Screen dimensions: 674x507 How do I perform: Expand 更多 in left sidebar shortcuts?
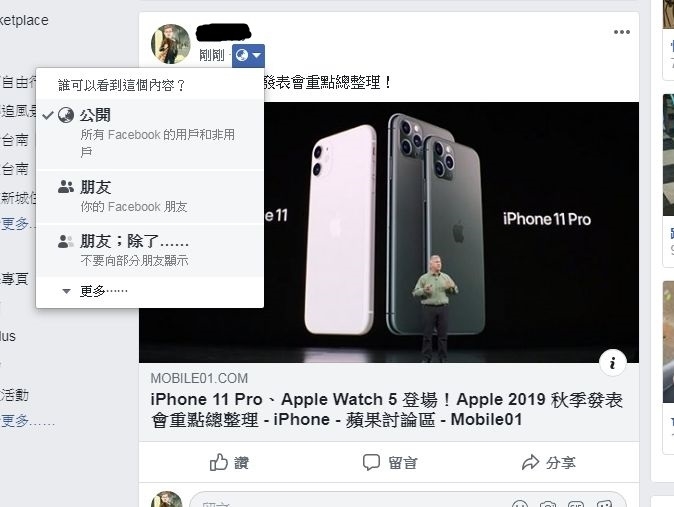(18, 224)
